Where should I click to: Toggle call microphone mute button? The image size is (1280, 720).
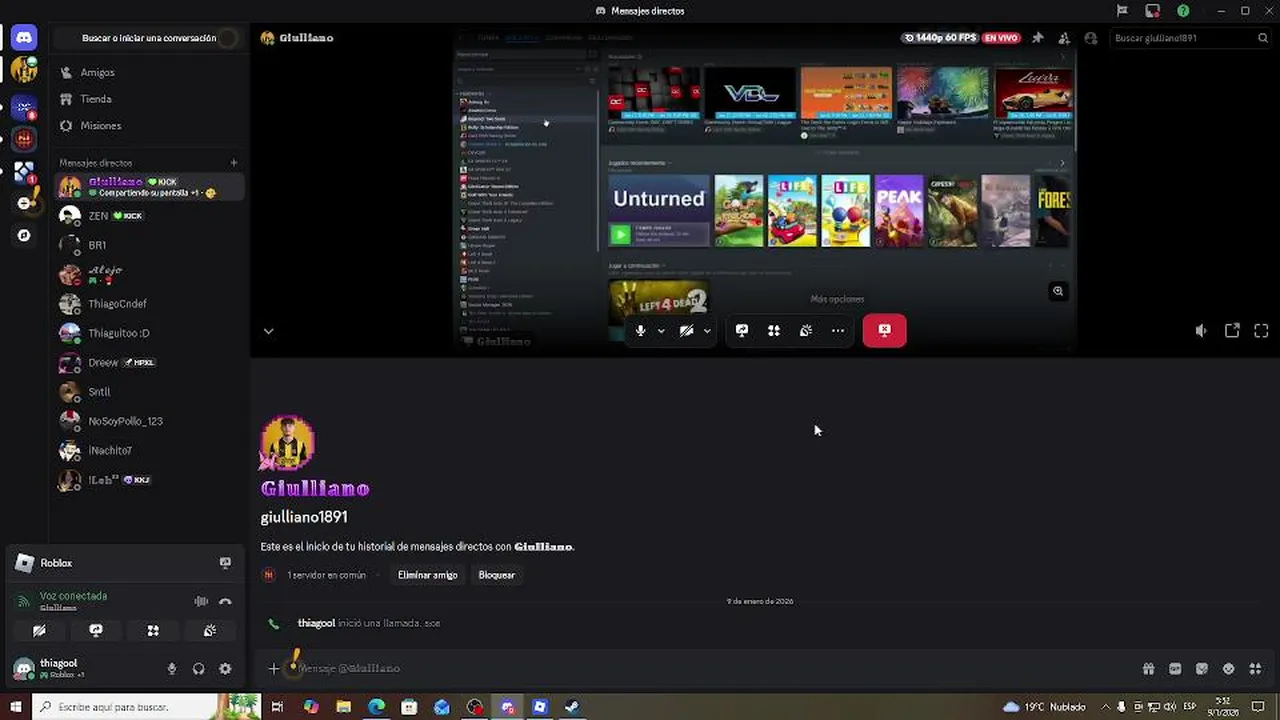(x=641, y=331)
